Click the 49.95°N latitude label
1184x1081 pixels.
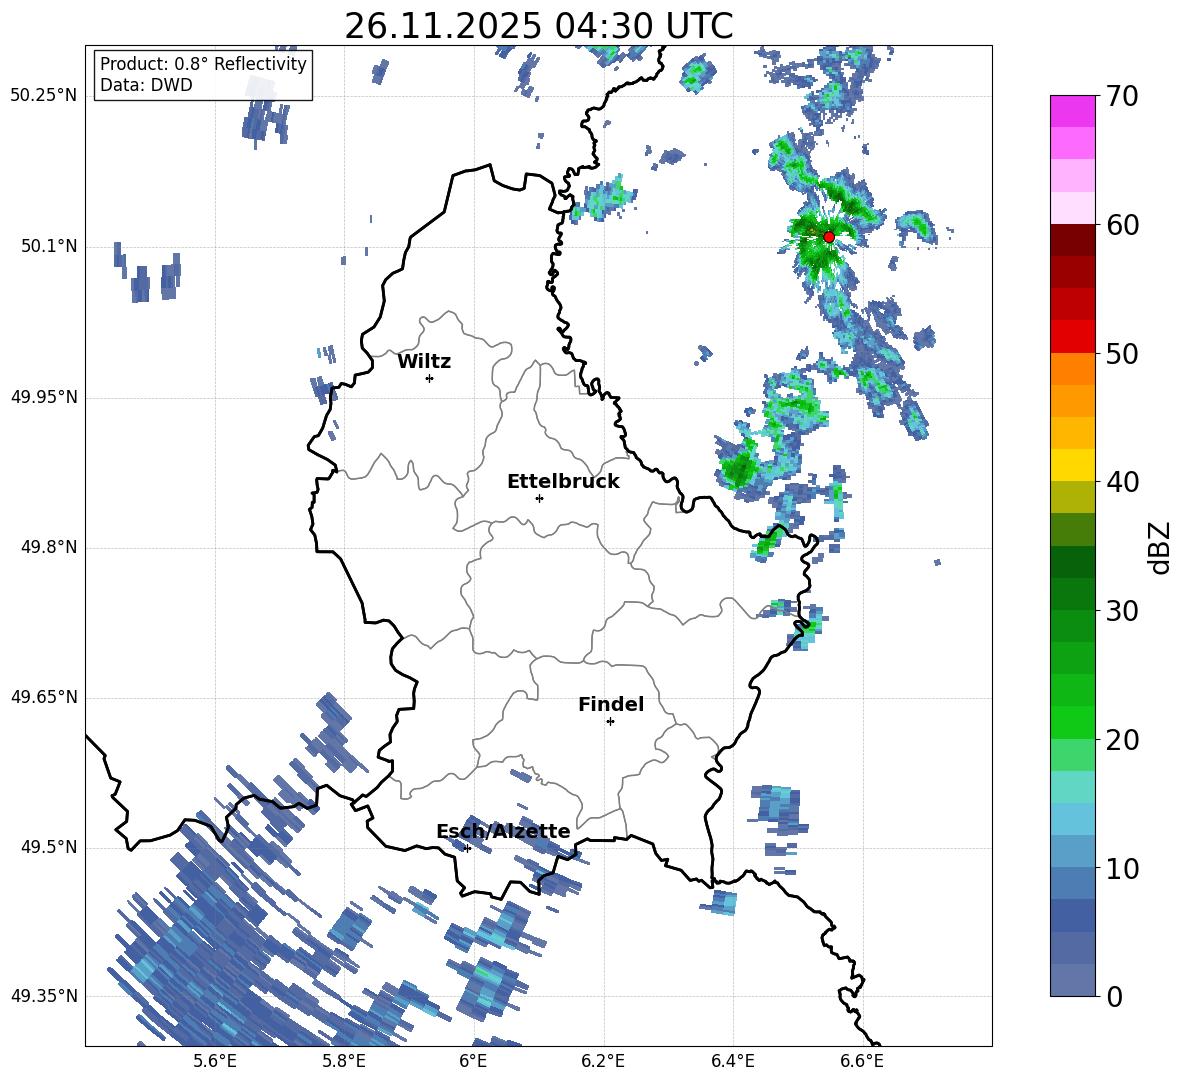44,397
